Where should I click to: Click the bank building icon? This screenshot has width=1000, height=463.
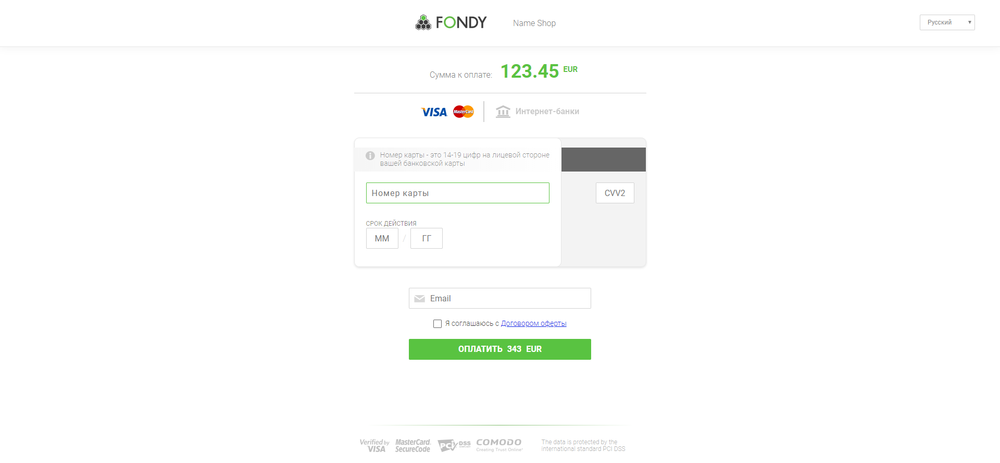[x=503, y=112]
